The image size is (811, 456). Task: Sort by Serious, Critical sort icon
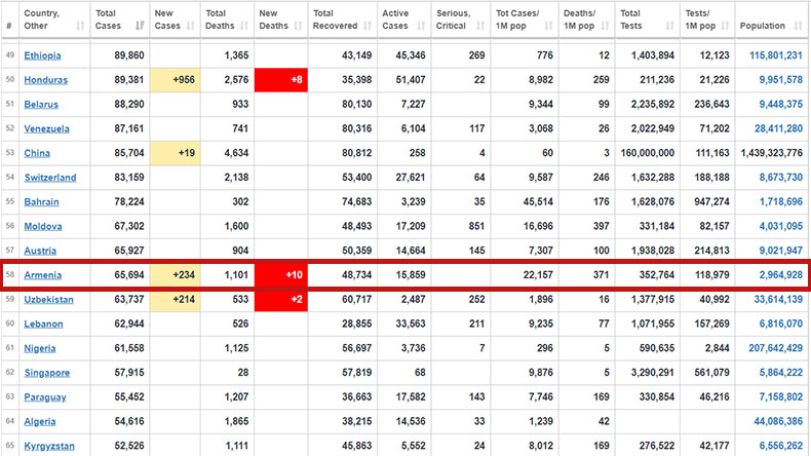coord(480,25)
